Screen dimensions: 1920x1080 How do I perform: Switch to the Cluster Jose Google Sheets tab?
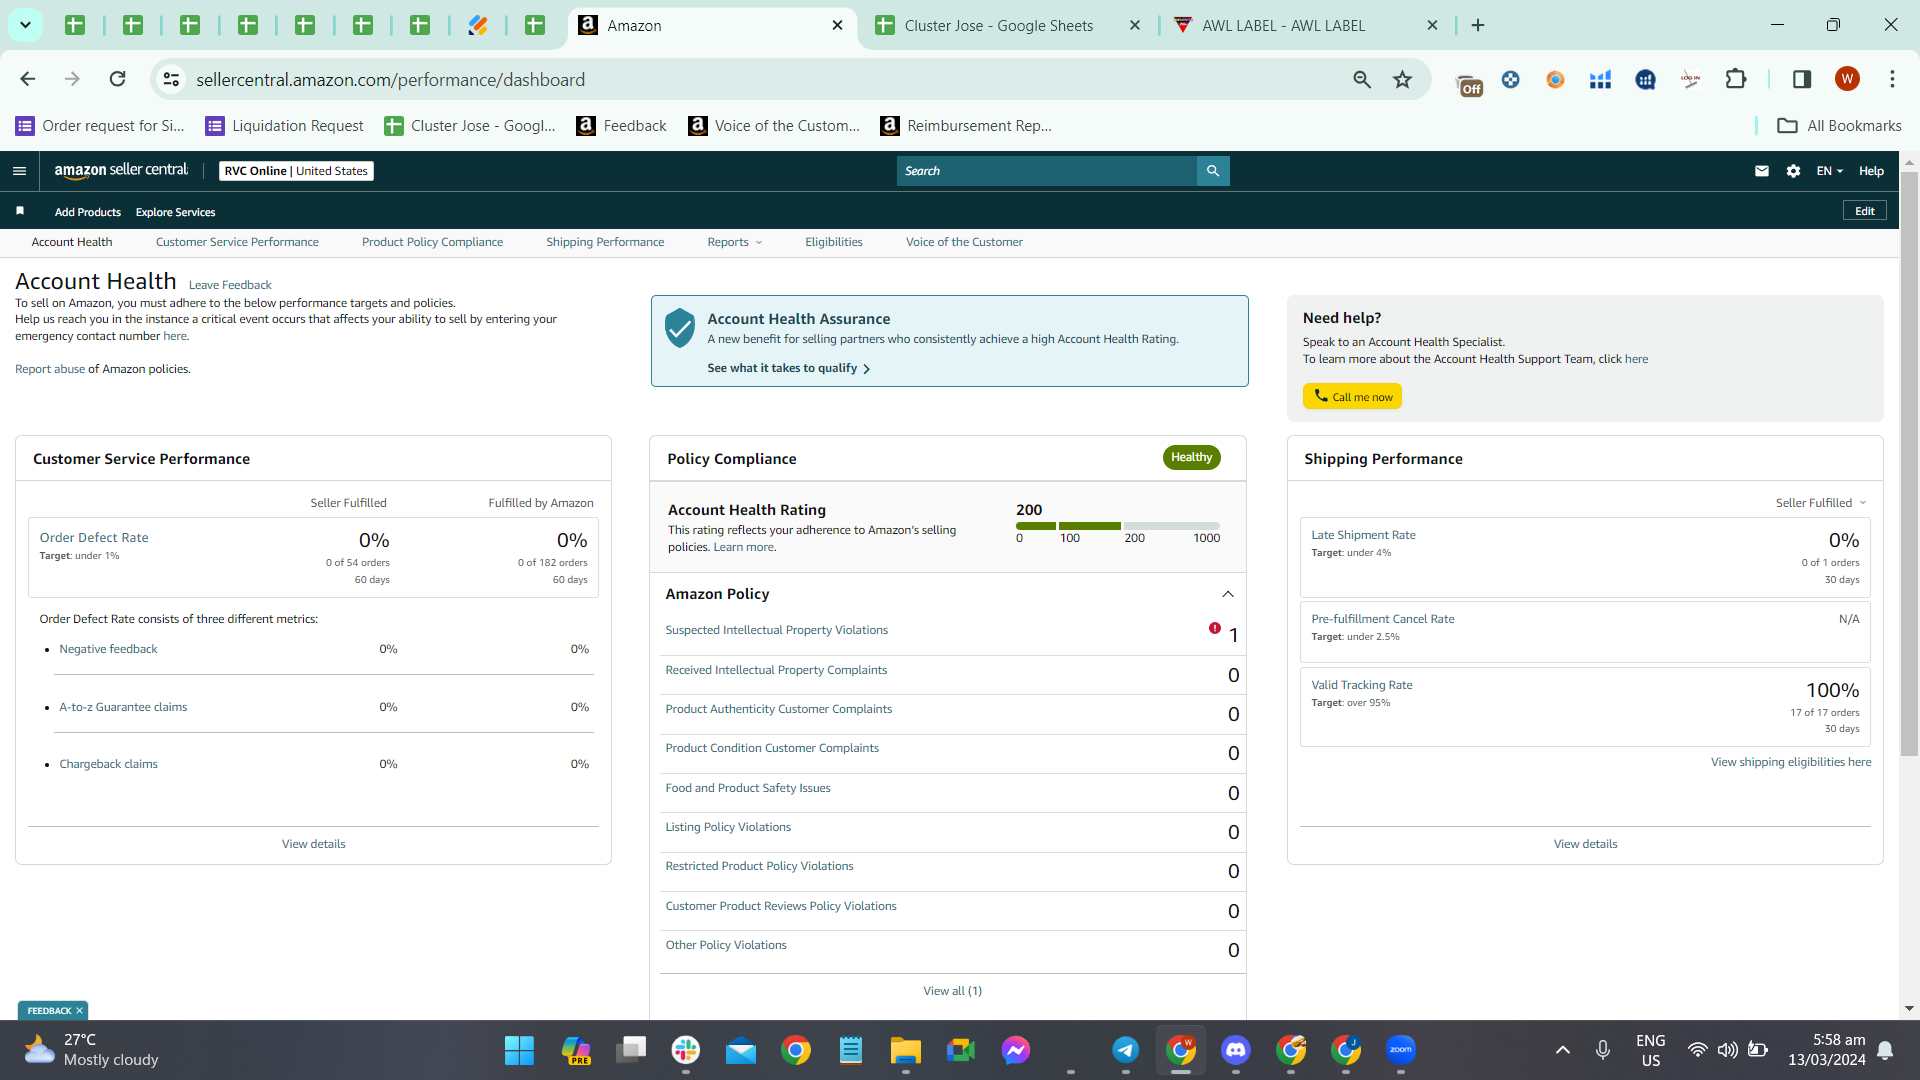click(x=1008, y=26)
